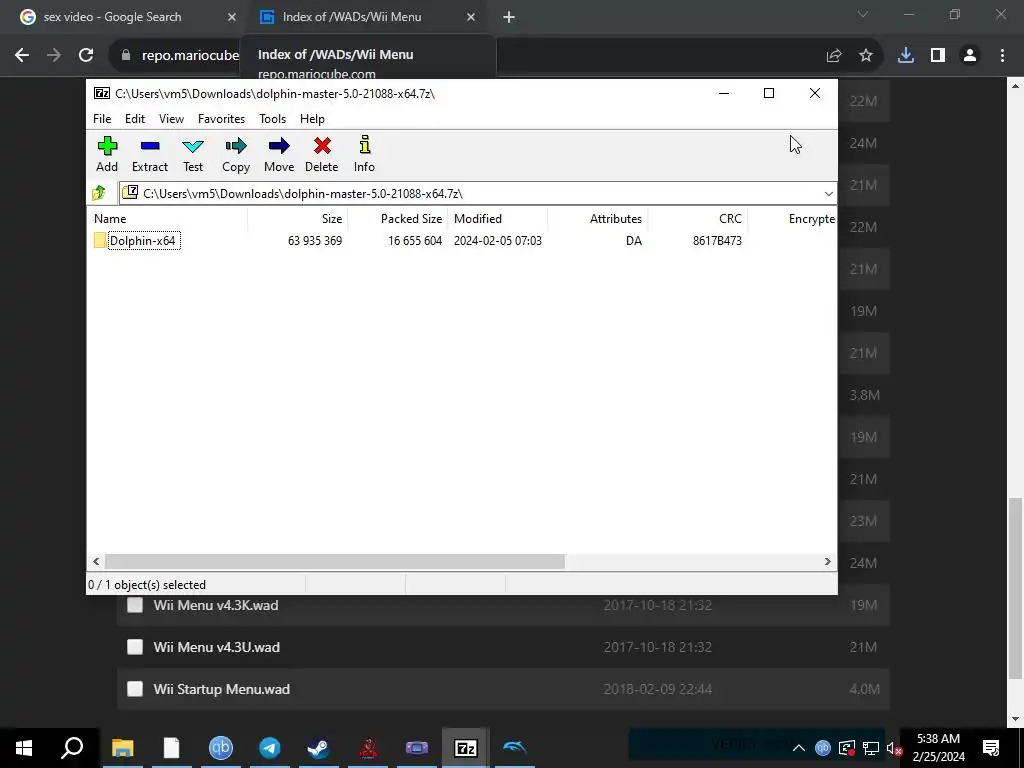Show hidden system tray icons chevron
Image resolution: width=1024 pixels, height=768 pixels.
coord(799,748)
